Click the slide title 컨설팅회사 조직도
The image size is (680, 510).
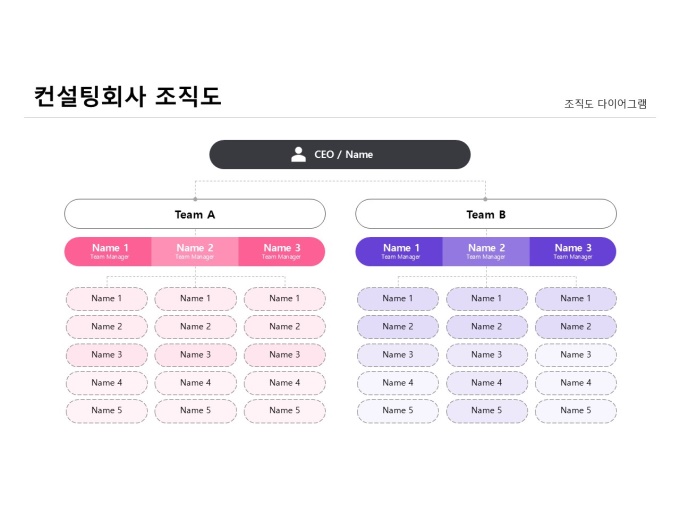coord(127,96)
